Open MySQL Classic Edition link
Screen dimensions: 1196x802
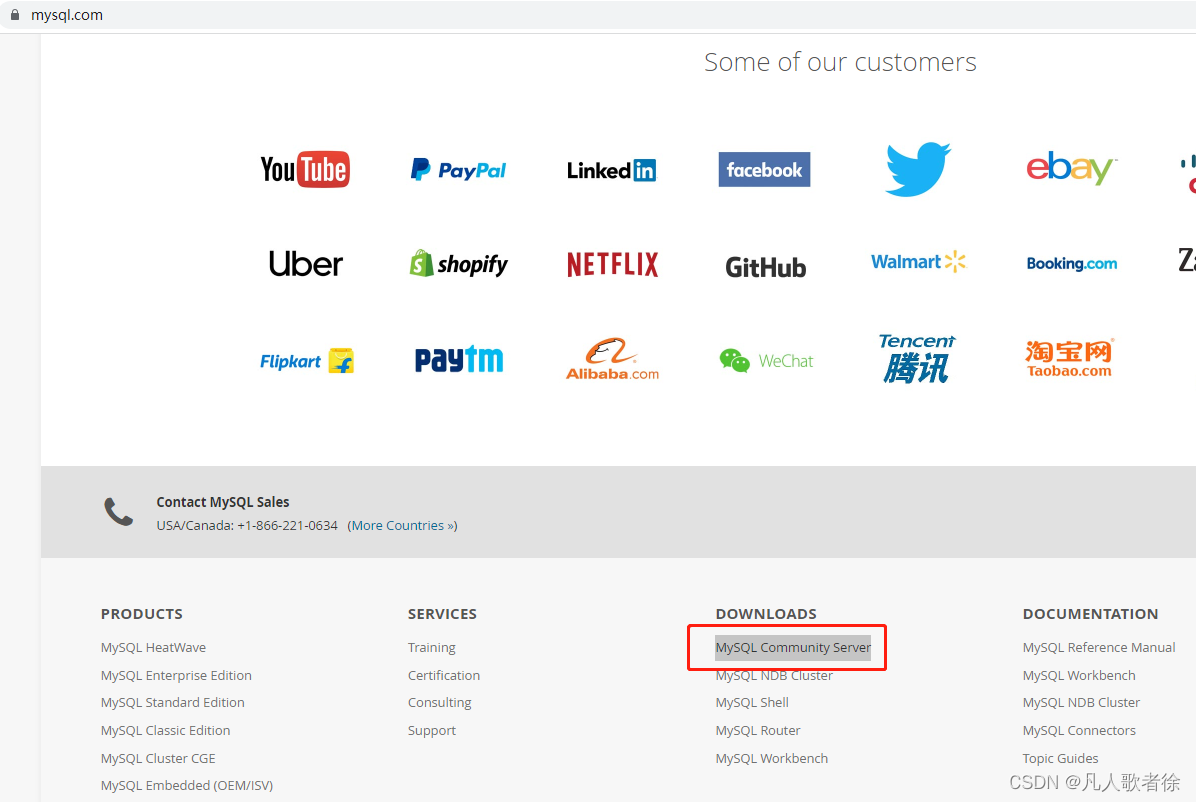(166, 730)
